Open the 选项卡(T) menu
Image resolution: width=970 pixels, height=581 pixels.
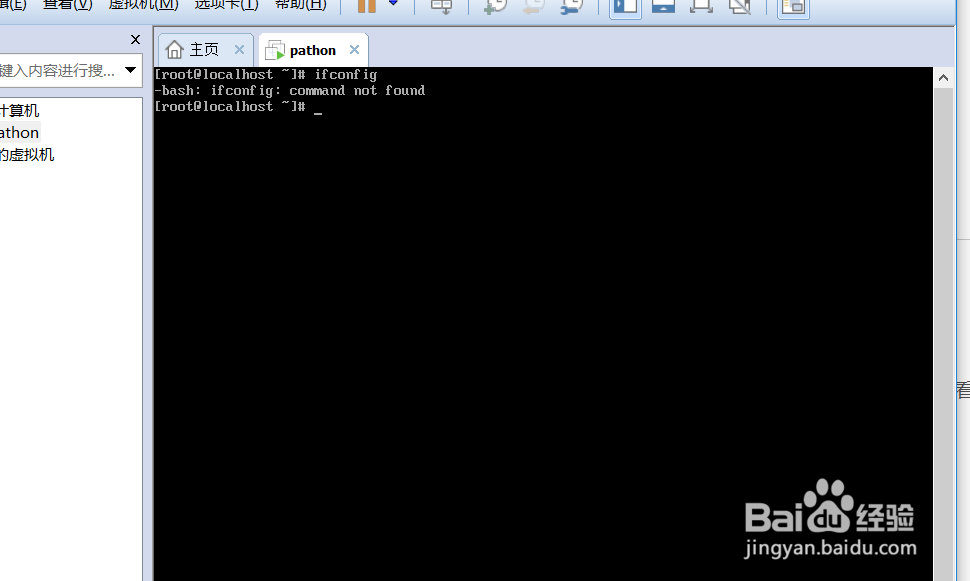tap(226, 5)
